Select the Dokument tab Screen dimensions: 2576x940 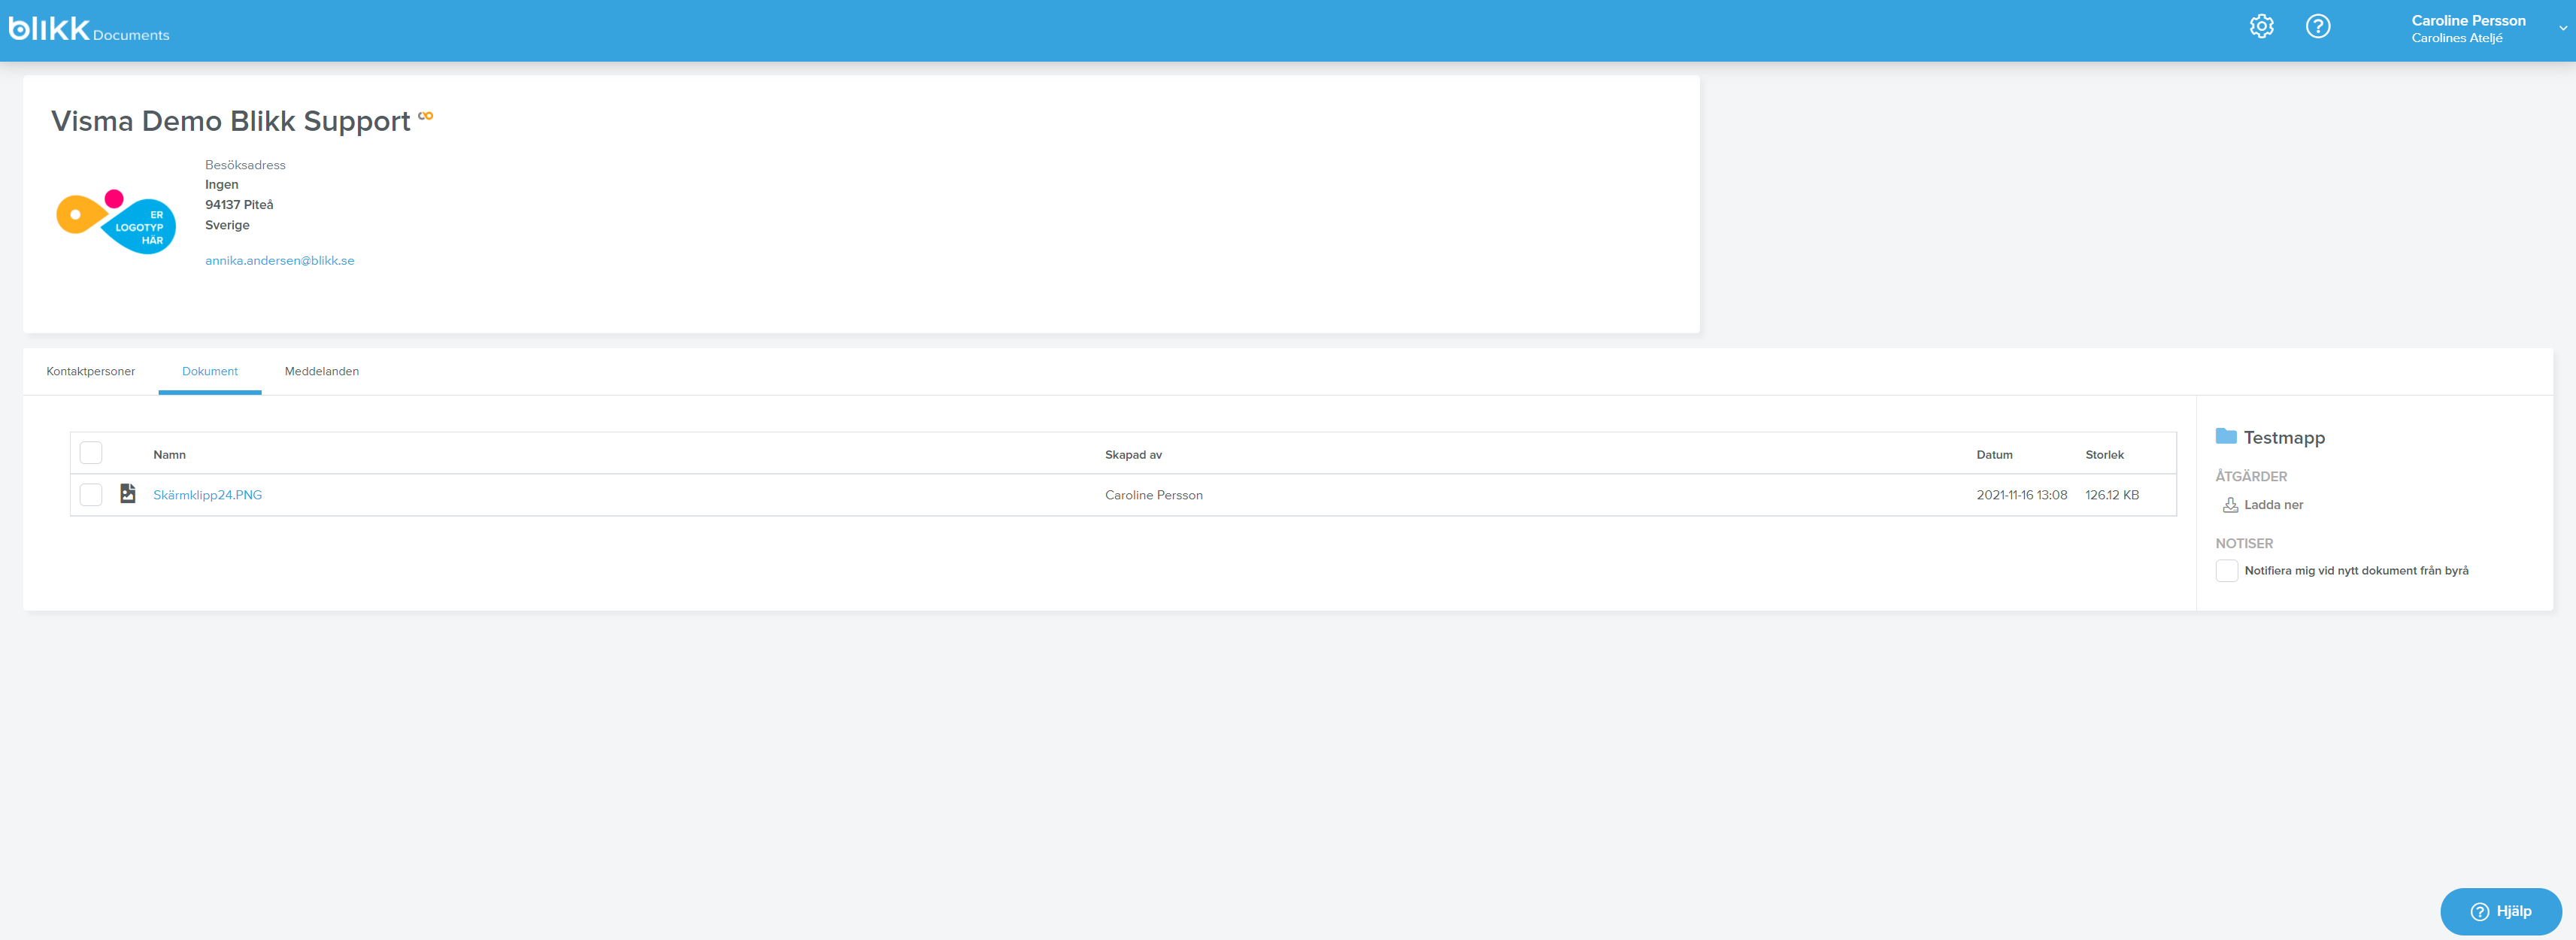(210, 372)
